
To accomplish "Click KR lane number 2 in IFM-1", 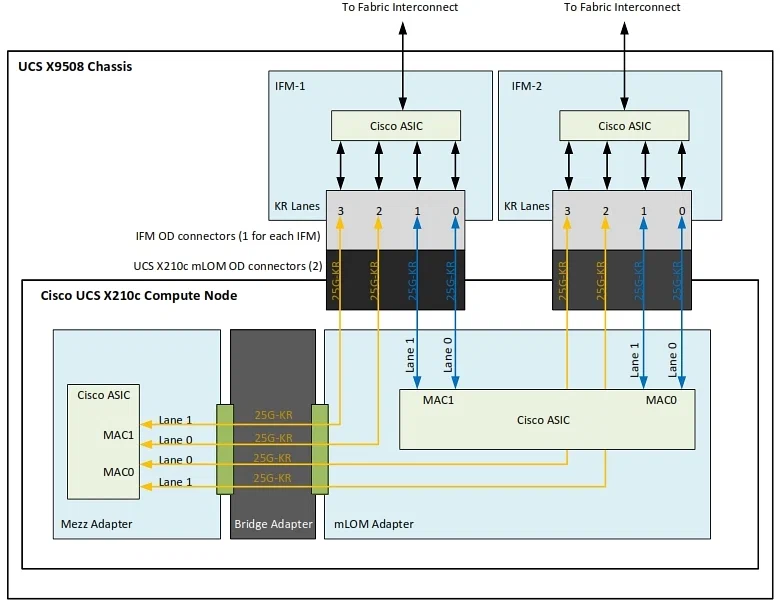I will [x=379, y=211].
